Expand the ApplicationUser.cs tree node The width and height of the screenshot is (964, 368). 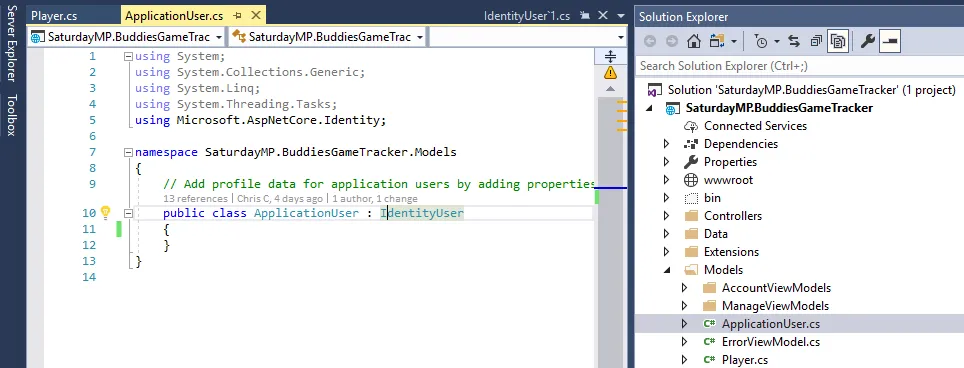[685, 324]
